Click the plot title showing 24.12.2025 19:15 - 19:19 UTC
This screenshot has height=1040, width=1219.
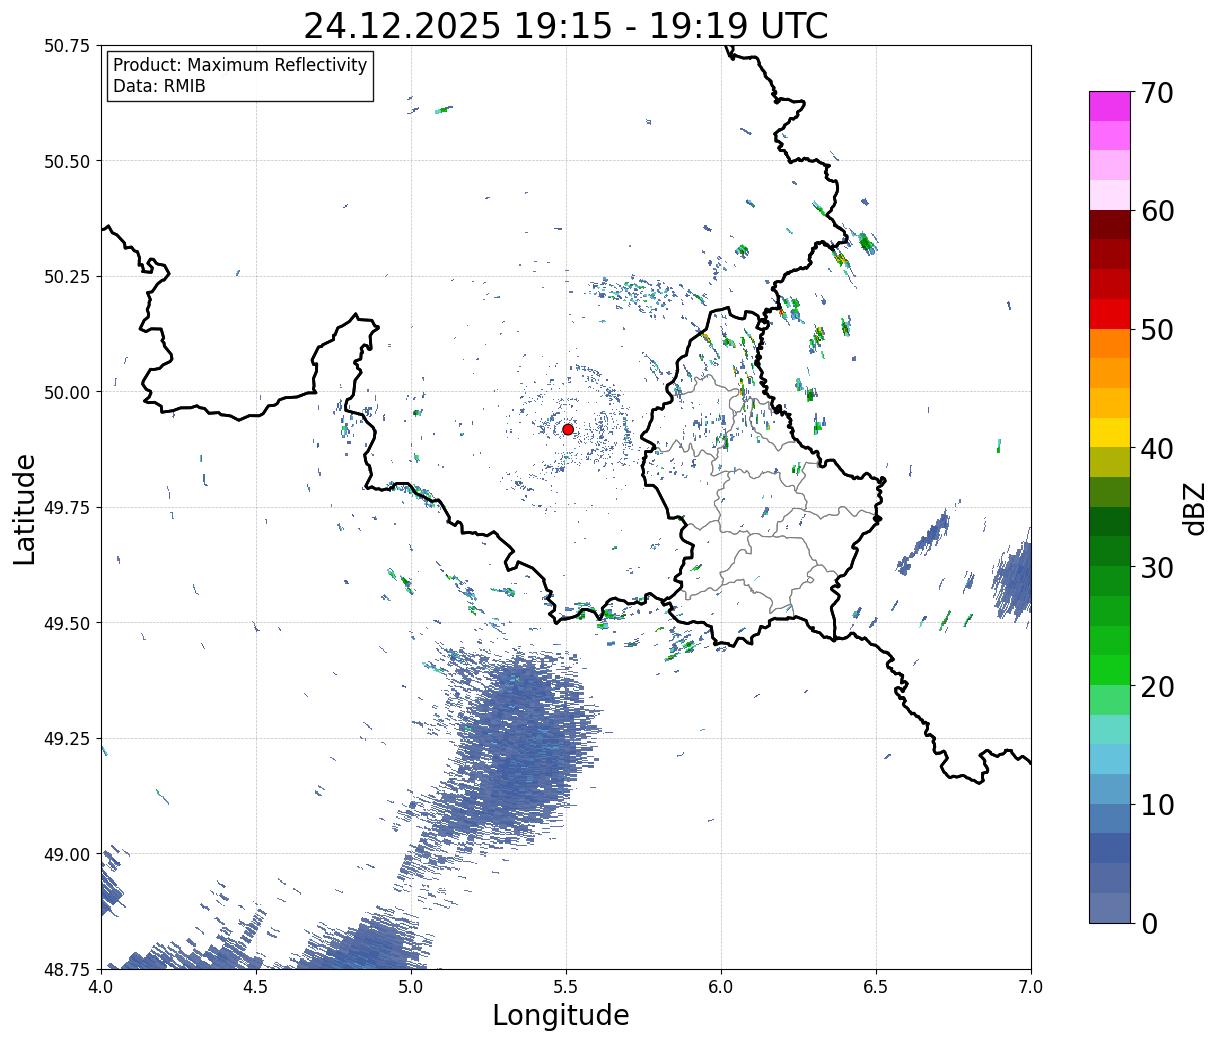click(566, 25)
